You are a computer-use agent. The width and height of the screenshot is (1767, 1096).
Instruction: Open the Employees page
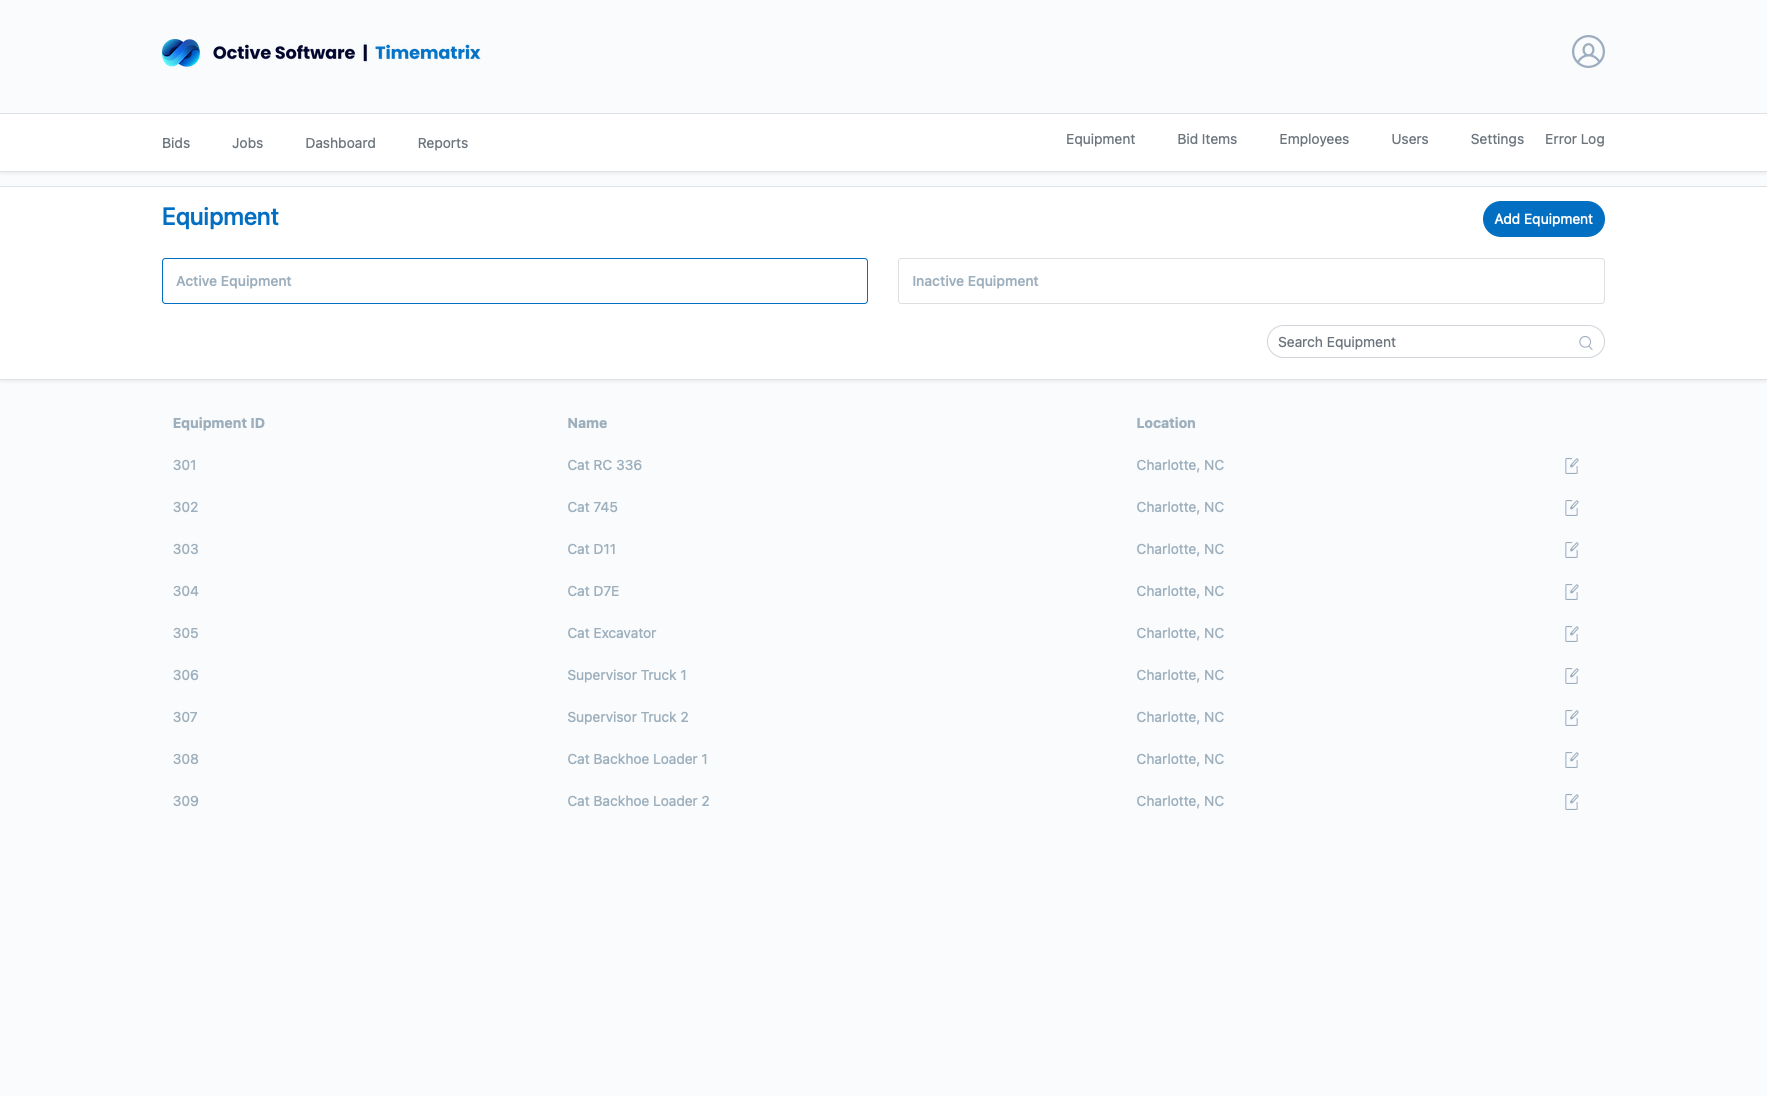1313,139
